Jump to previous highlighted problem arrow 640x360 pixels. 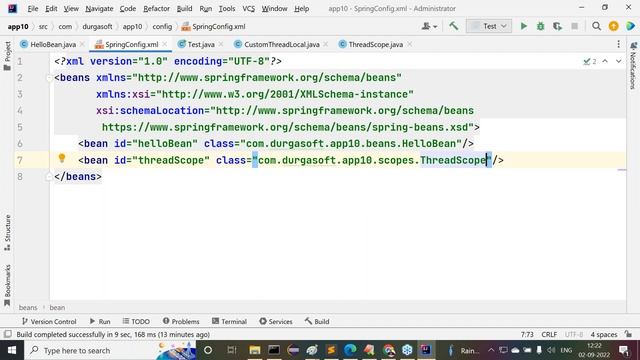pos(605,61)
